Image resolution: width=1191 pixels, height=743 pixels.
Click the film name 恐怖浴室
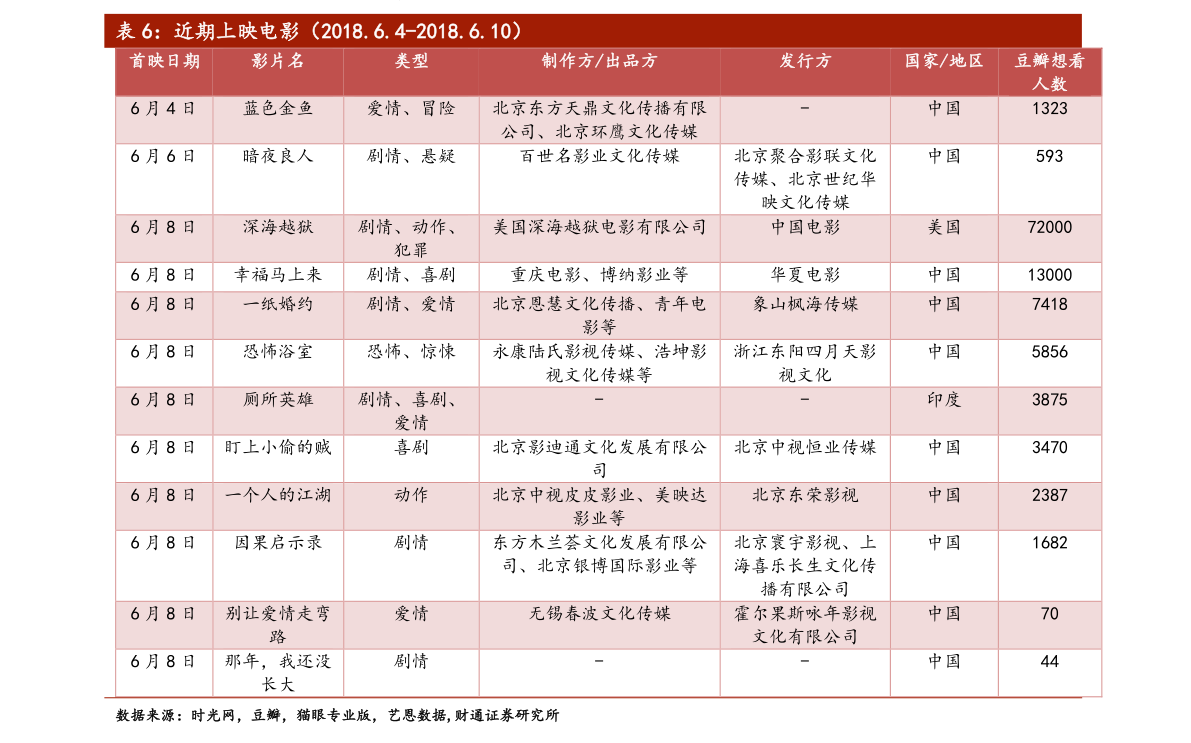(278, 352)
